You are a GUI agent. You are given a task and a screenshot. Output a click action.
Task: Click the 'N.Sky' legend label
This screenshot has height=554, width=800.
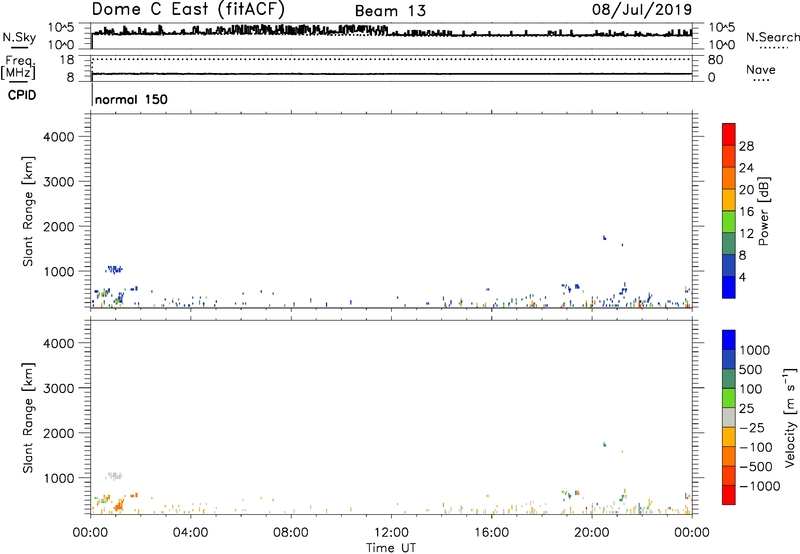19,37
